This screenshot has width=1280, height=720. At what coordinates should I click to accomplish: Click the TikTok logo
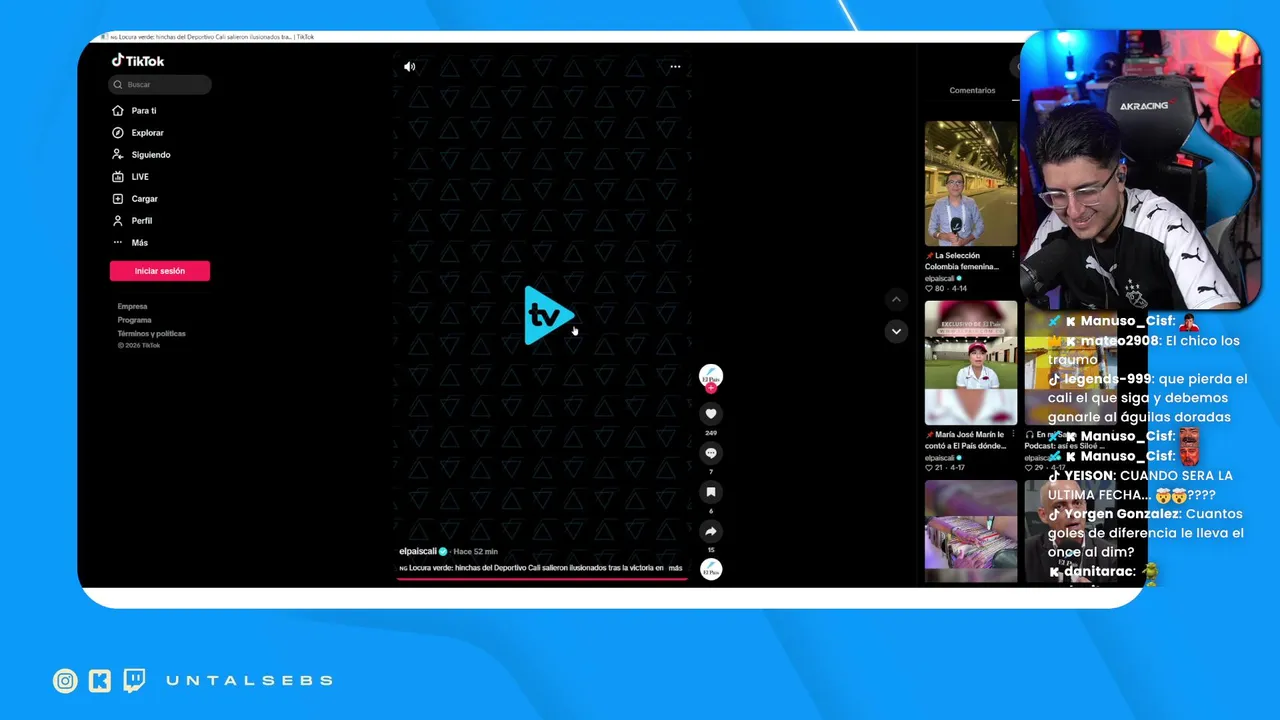(x=138, y=60)
